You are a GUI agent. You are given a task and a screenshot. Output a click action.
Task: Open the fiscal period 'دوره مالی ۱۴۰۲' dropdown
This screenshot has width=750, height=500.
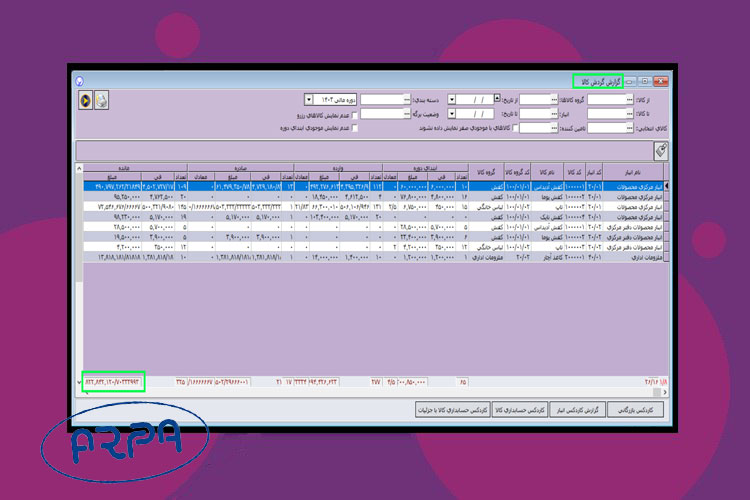pyautogui.click(x=308, y=100)
